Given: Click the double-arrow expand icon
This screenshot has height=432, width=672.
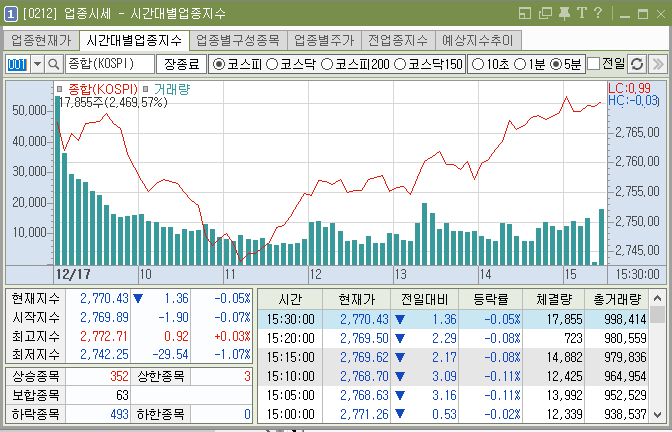Looking at the screenshot, I should [657, 64].
